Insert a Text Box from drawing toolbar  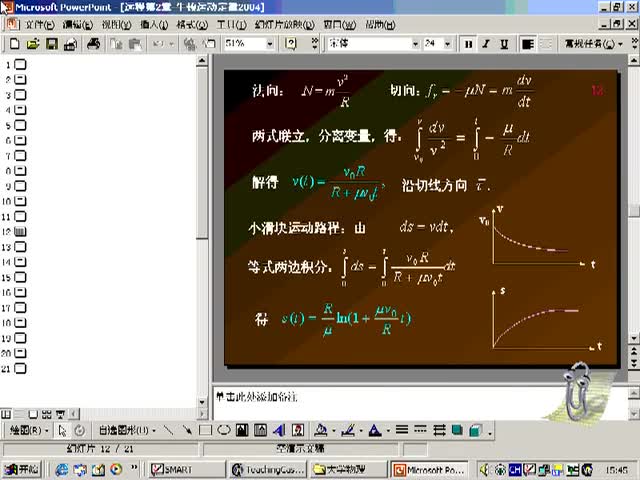pos(242,430)
